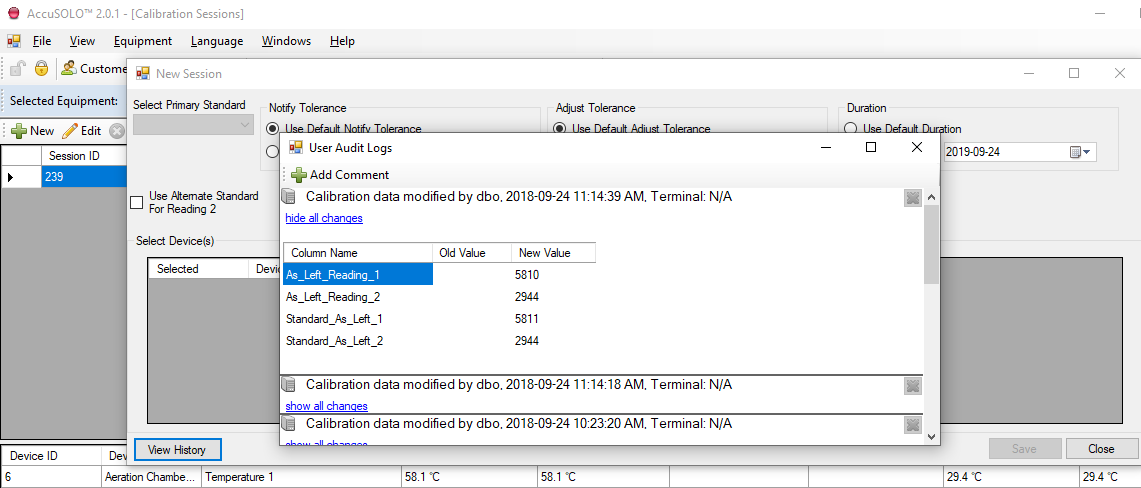Open the Equipment menu
The image size is (1141, 488).
click(x=142, y=41)
